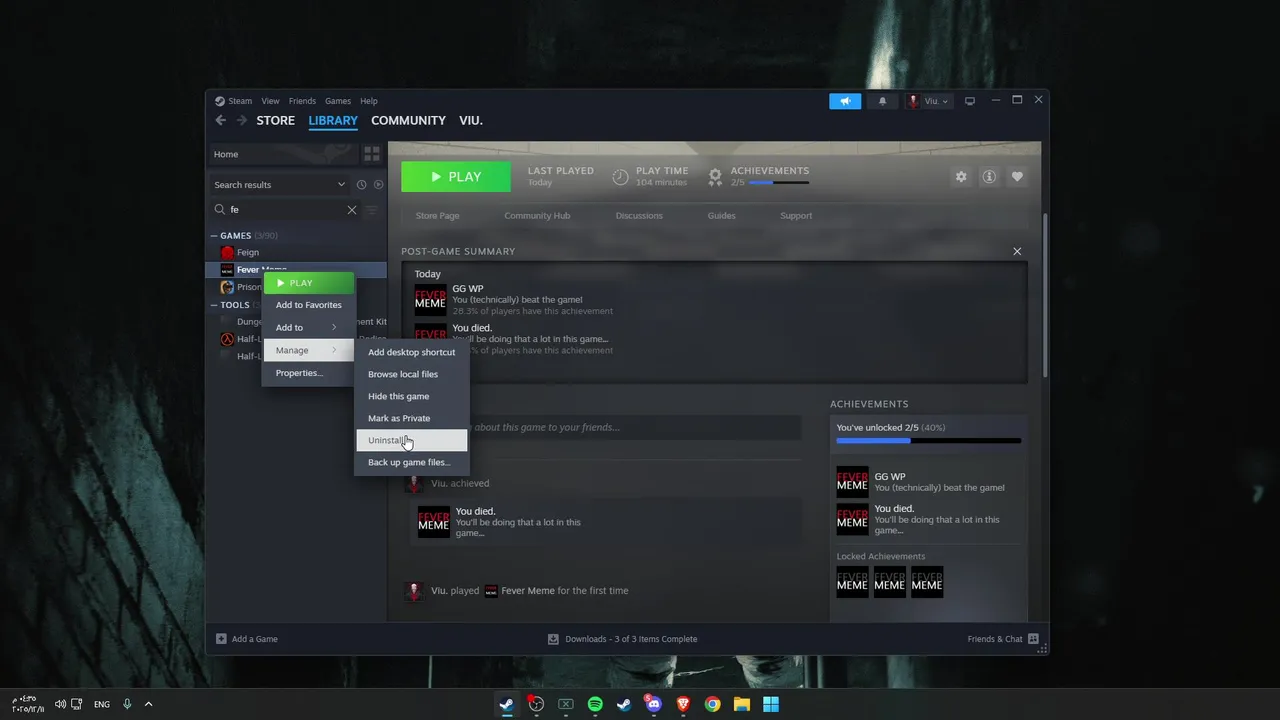Clear the library search text
This screenshot has height=720, width=1280.
352,210
